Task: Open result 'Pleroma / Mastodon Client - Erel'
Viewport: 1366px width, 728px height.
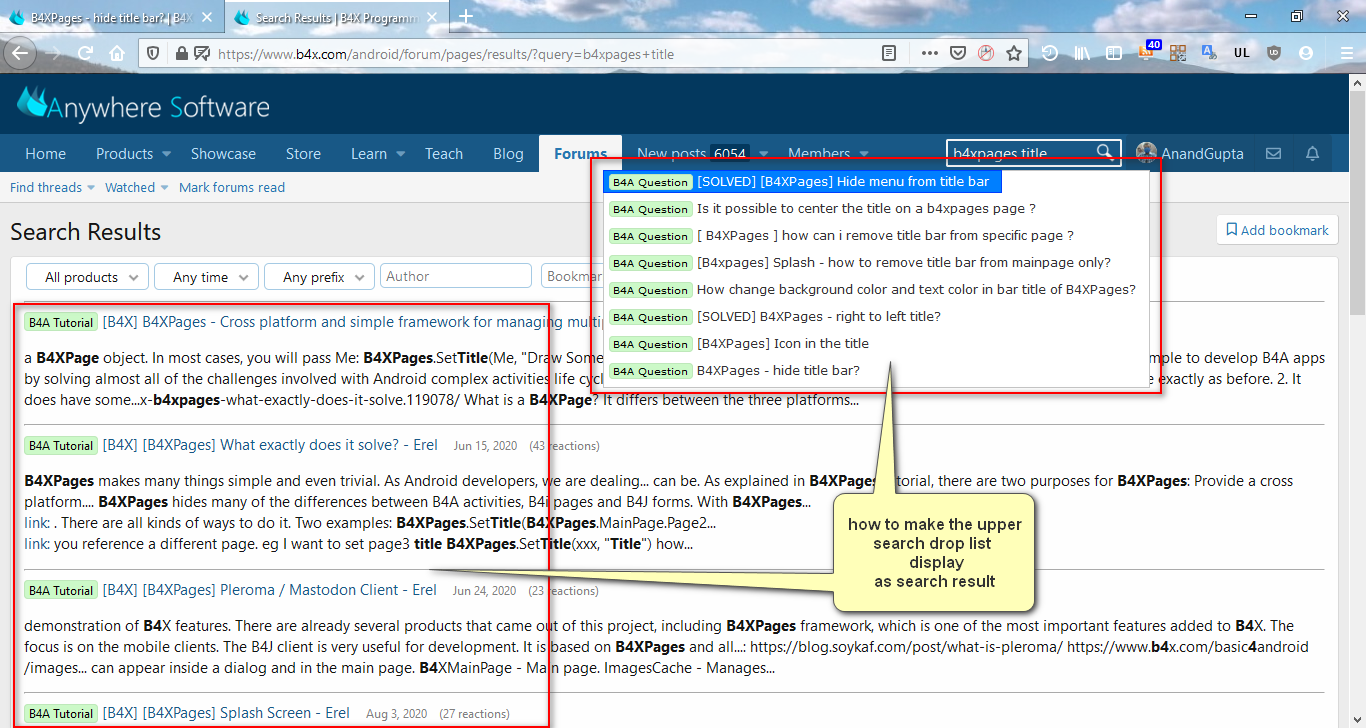Action: (270, 590)
